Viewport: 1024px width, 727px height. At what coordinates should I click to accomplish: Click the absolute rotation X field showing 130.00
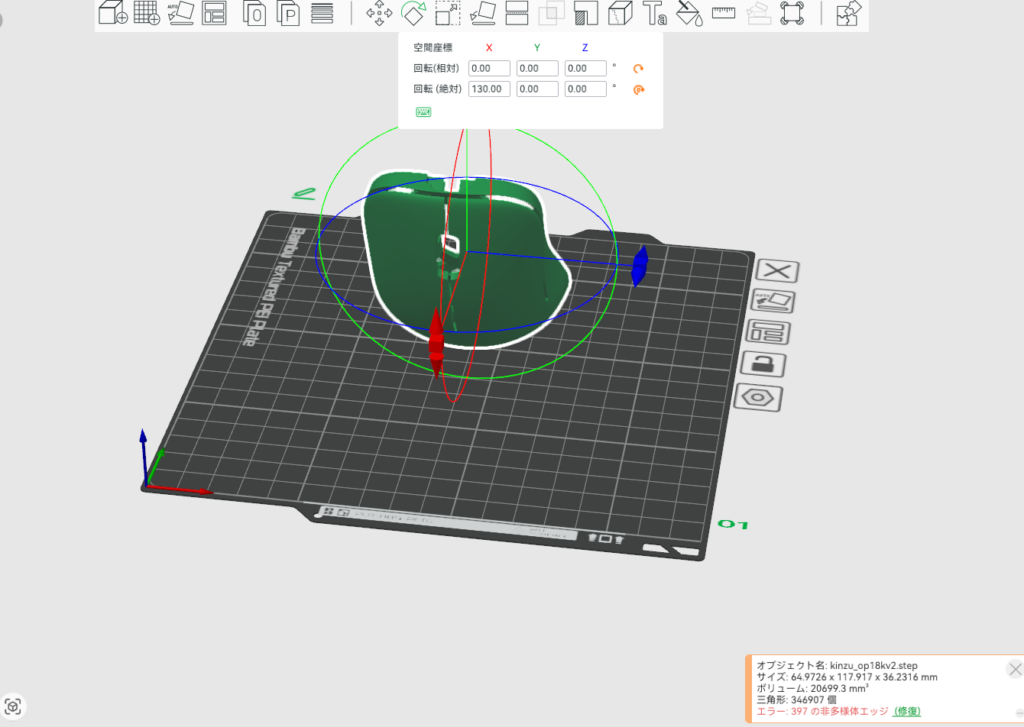490,89
